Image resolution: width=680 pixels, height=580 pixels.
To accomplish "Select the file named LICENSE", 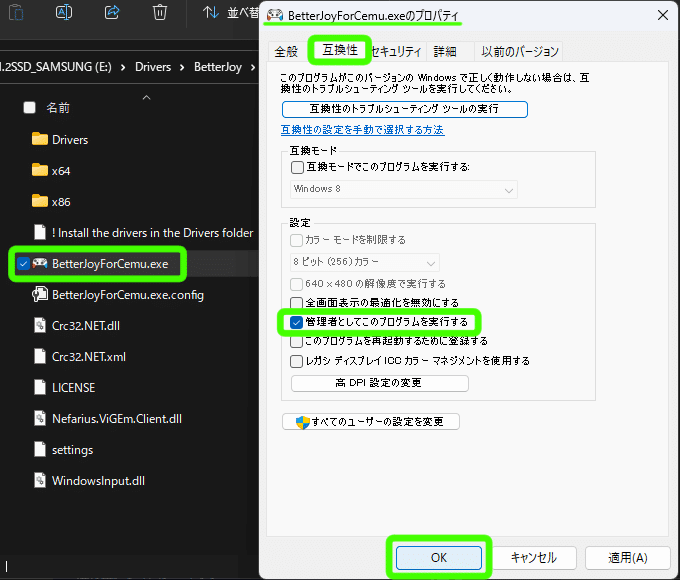I will coord(73,387).
